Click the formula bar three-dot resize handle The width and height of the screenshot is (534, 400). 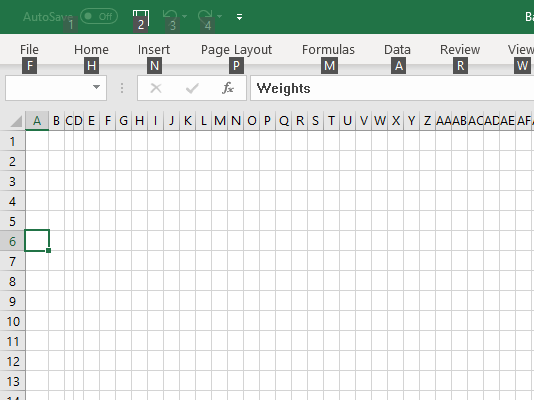pos(122,88)
